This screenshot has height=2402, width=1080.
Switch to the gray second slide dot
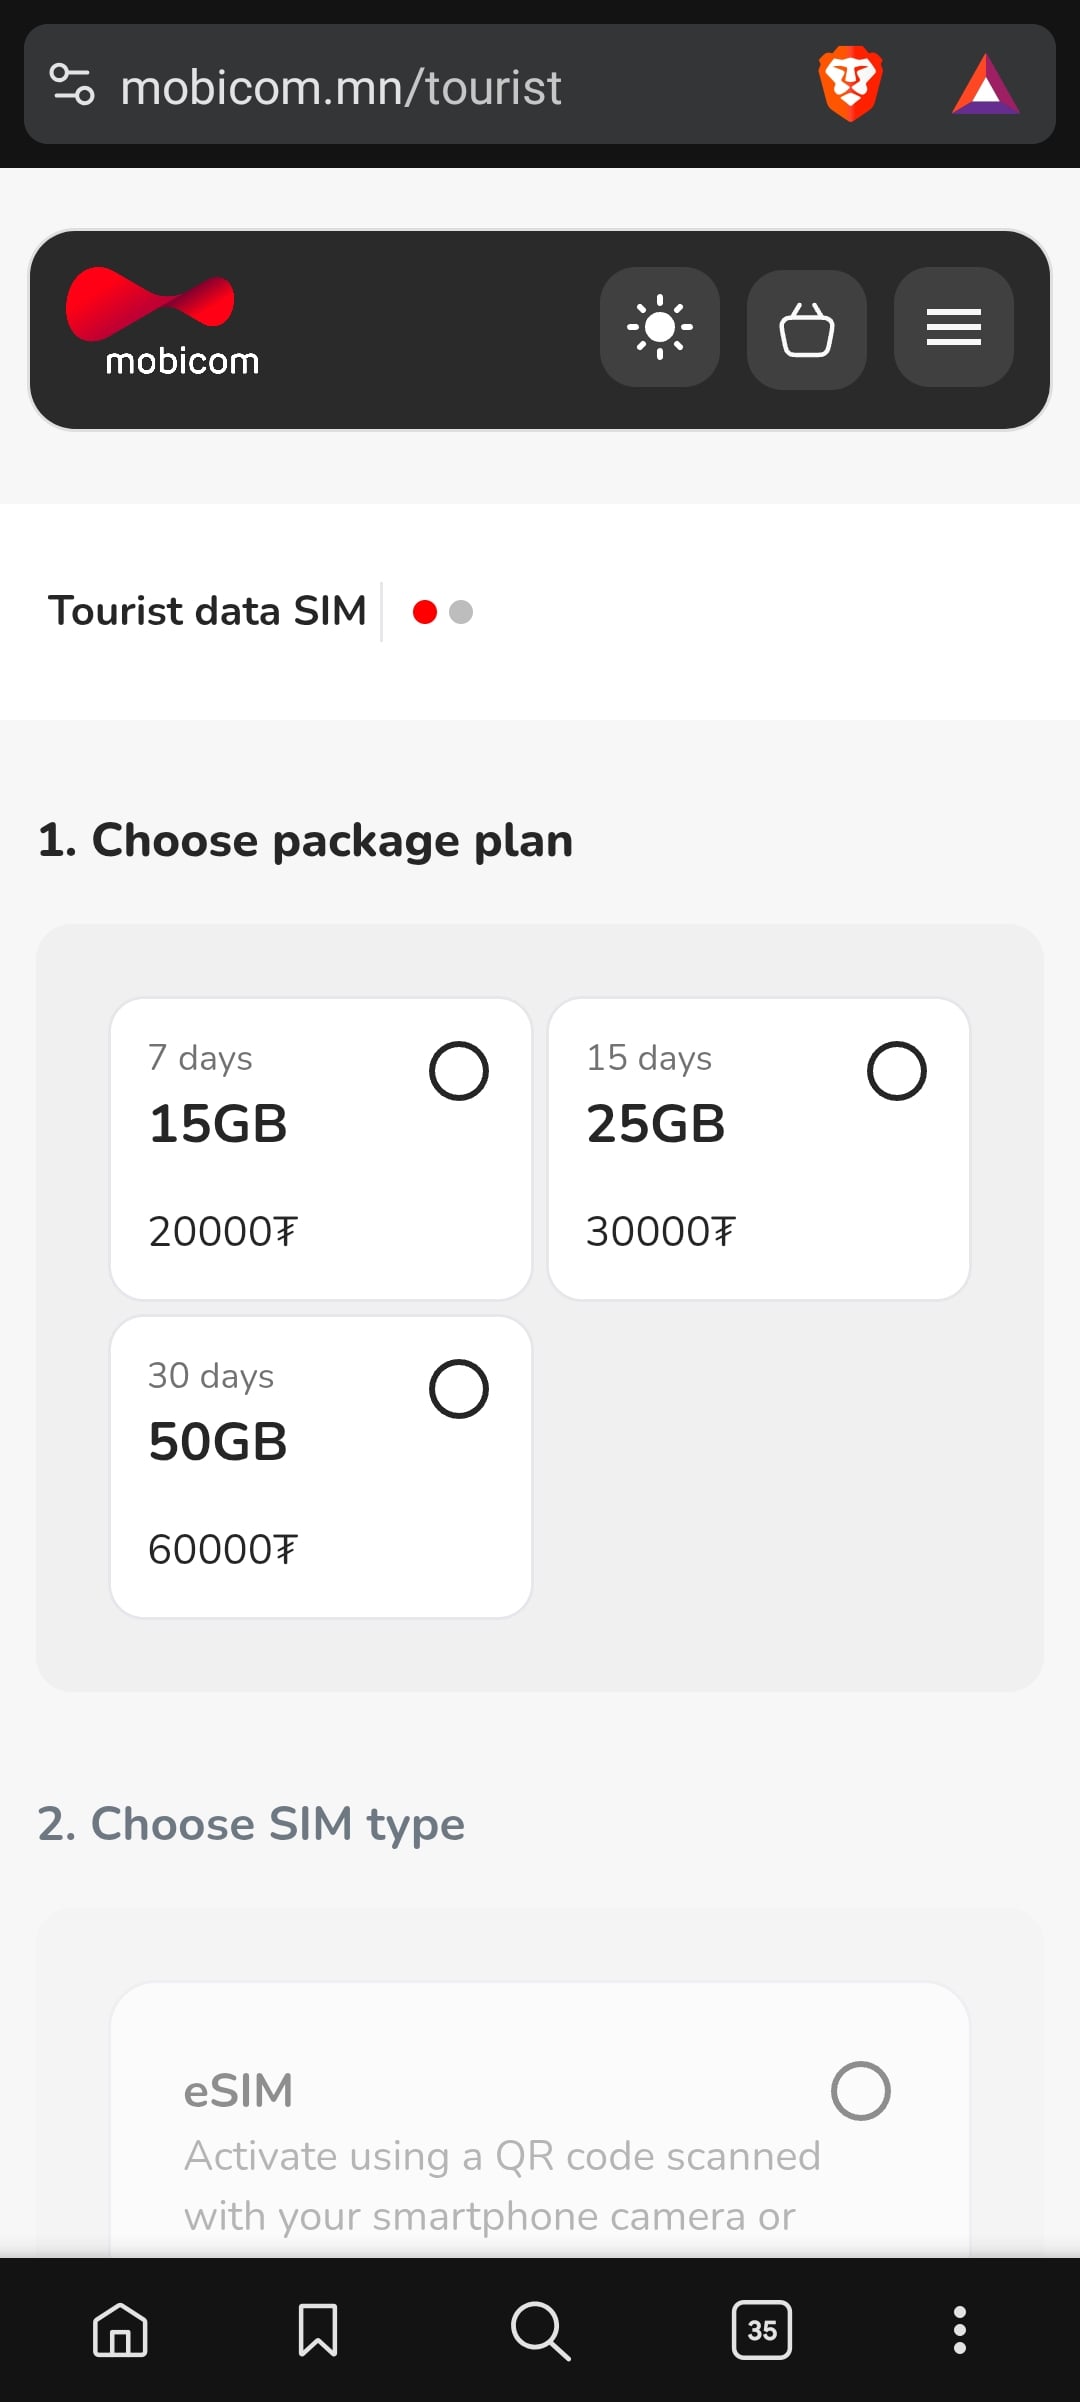(x=461, y=611)
